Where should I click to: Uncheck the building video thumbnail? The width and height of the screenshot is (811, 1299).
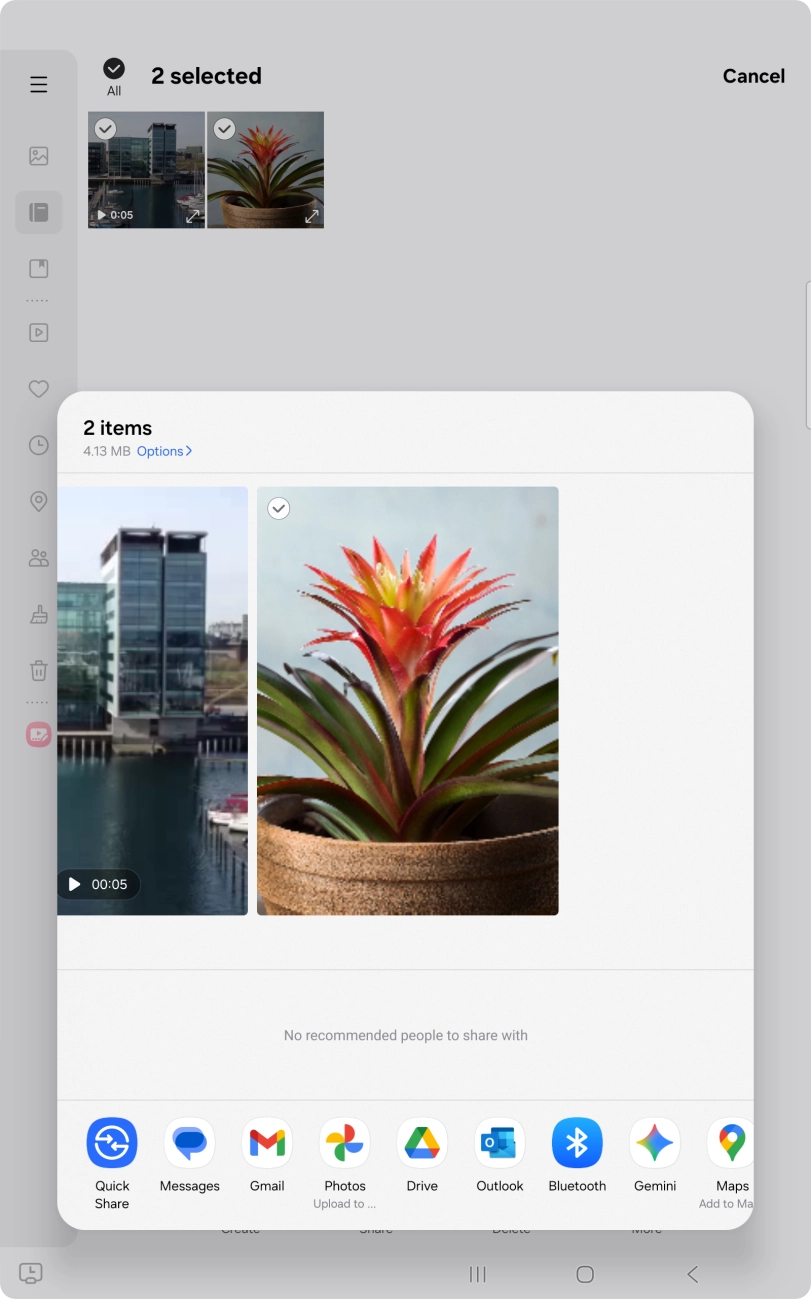point(105,129)
